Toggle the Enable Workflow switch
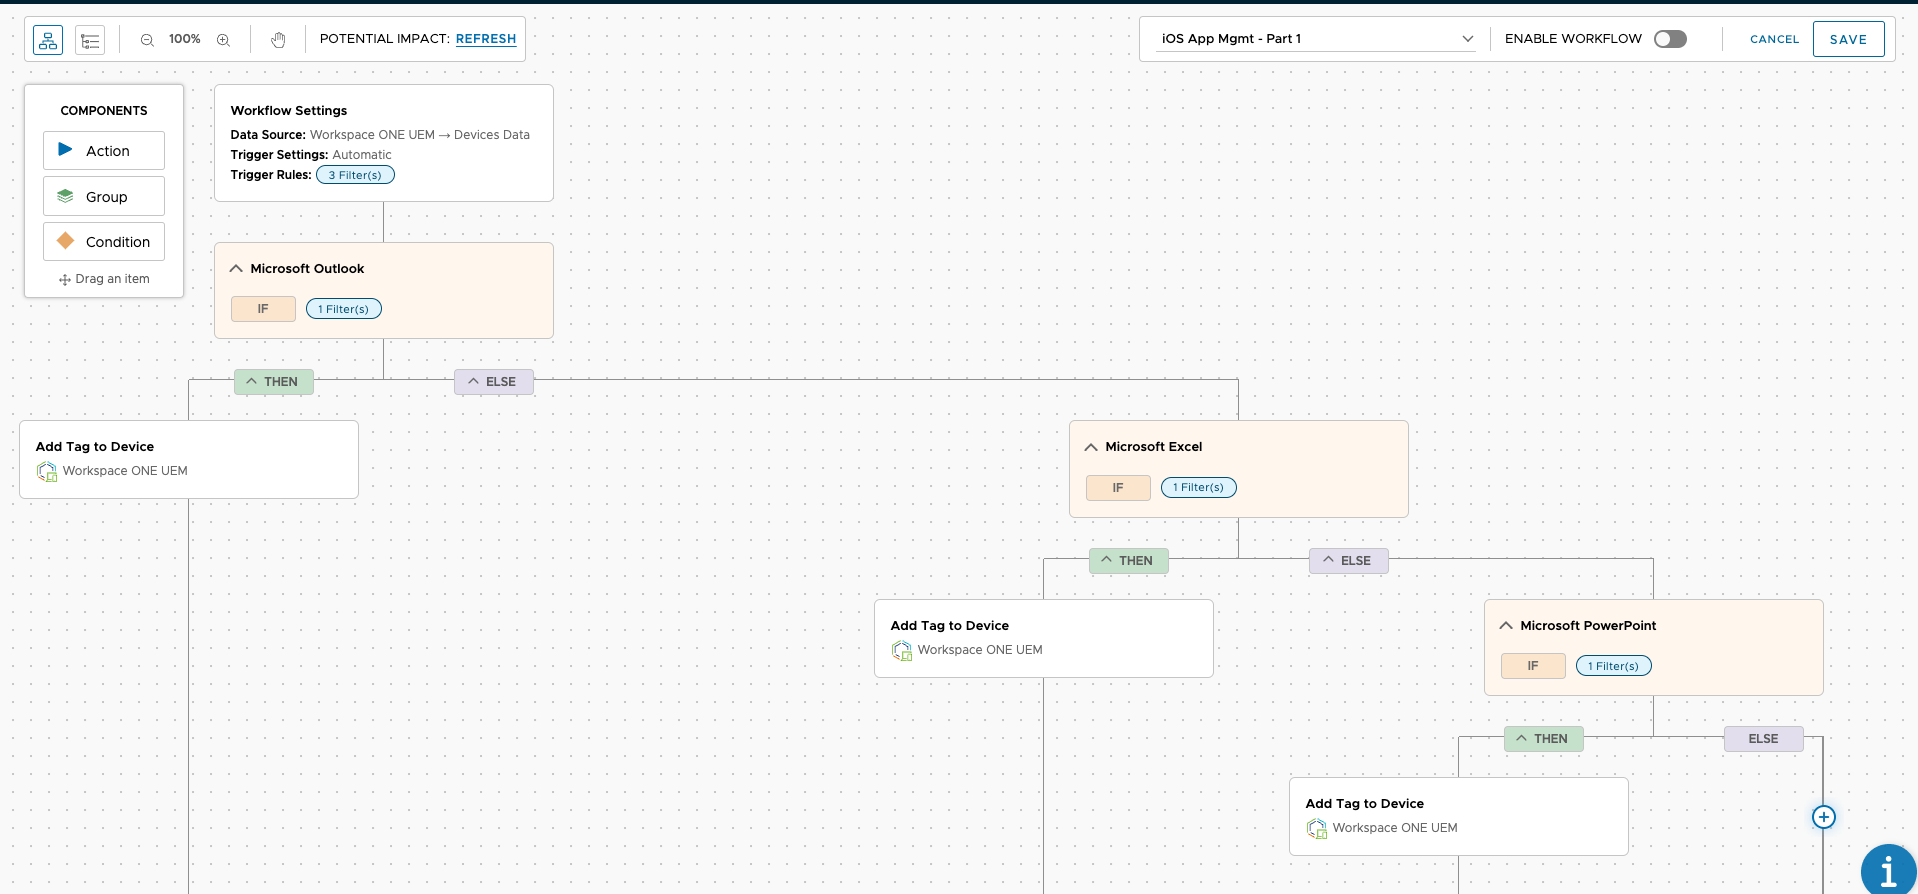 [1670, 39]
